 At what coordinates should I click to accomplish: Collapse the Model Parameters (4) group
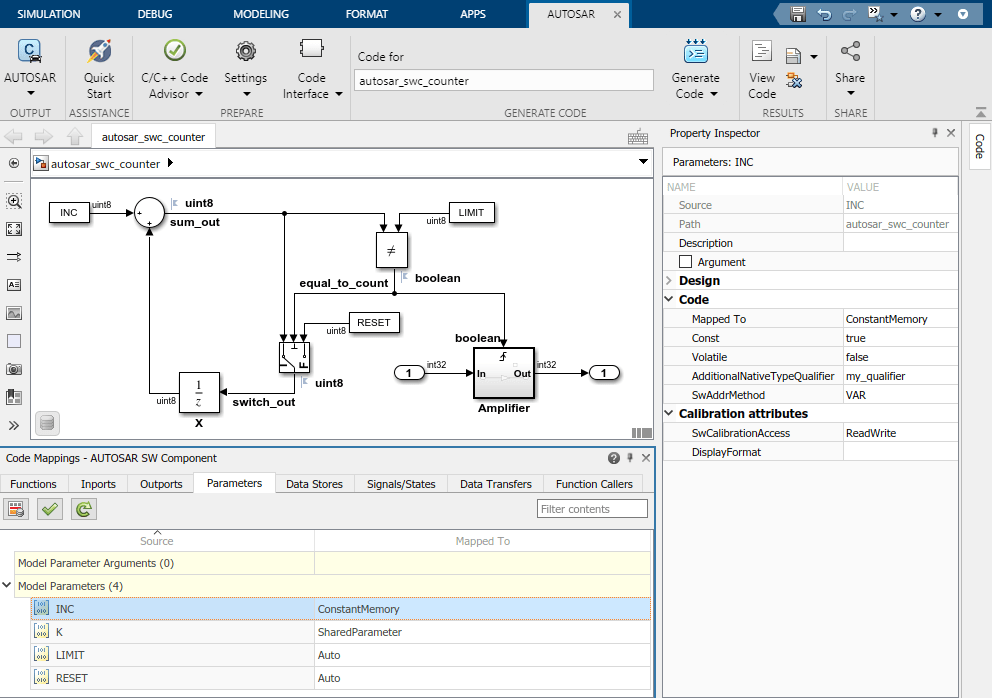click(x=8, y=586)
